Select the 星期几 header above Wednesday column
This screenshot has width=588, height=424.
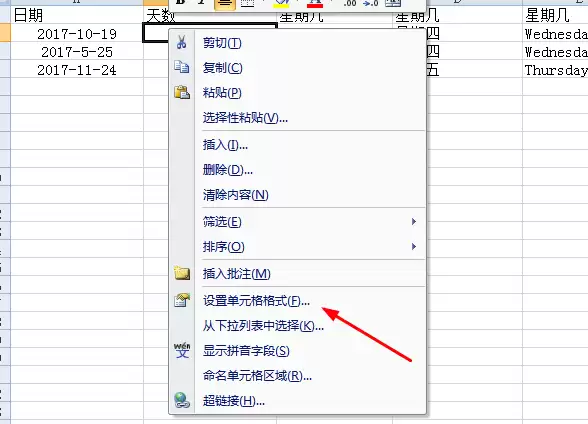point(555,15)
